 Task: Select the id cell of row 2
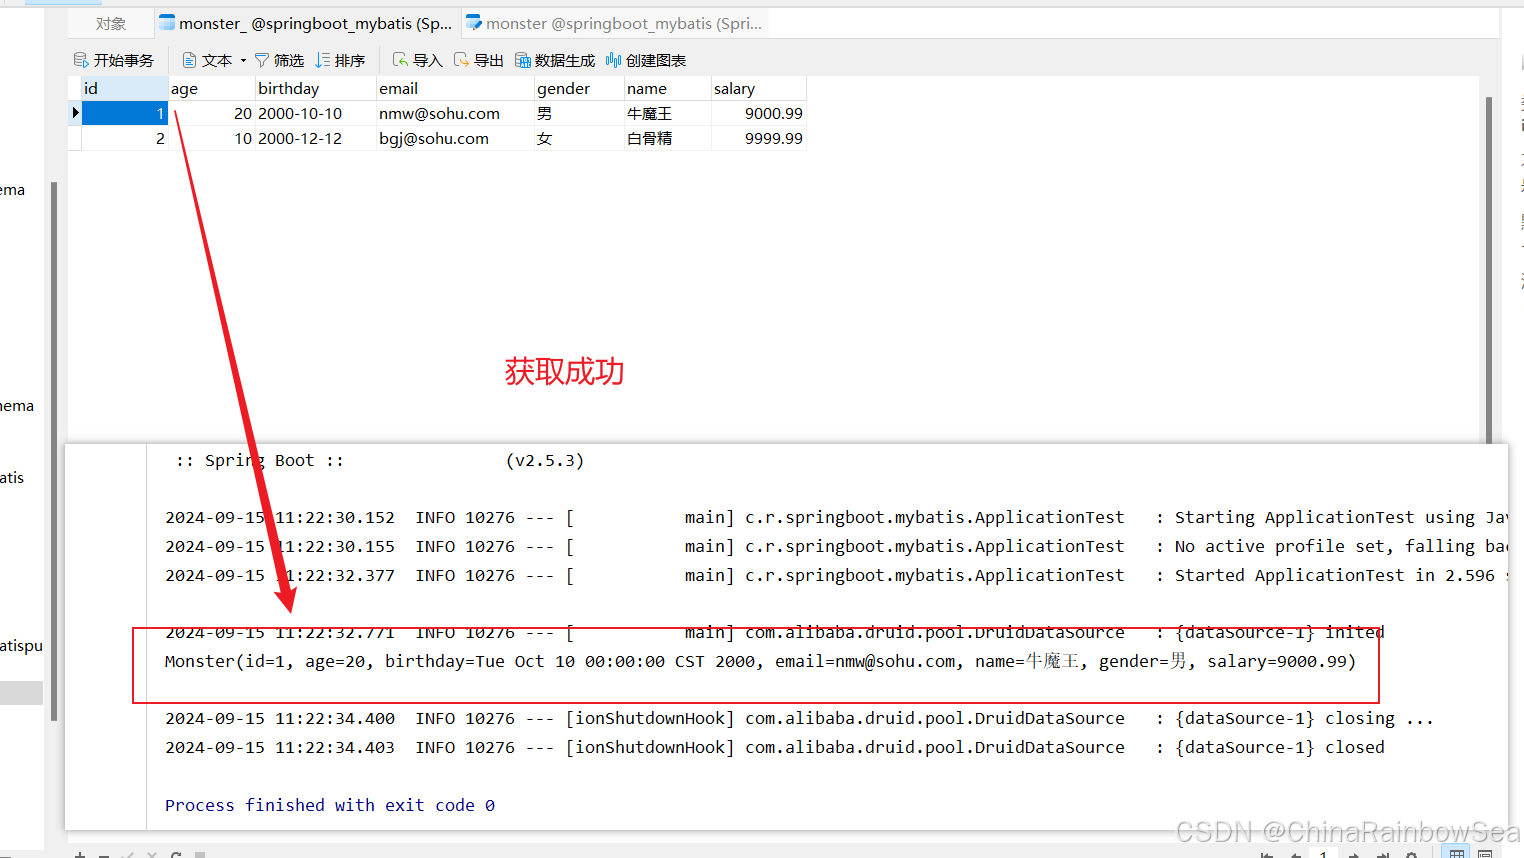coord(124,139)
